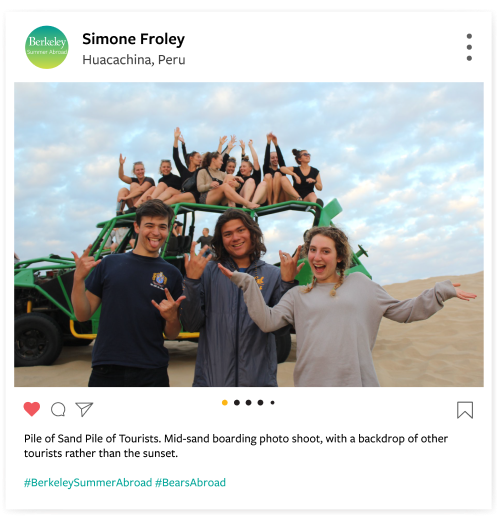This screenshot has height=524, width=499.
Task: Save the post with the bookmark icon
Action: click(465, 410)
